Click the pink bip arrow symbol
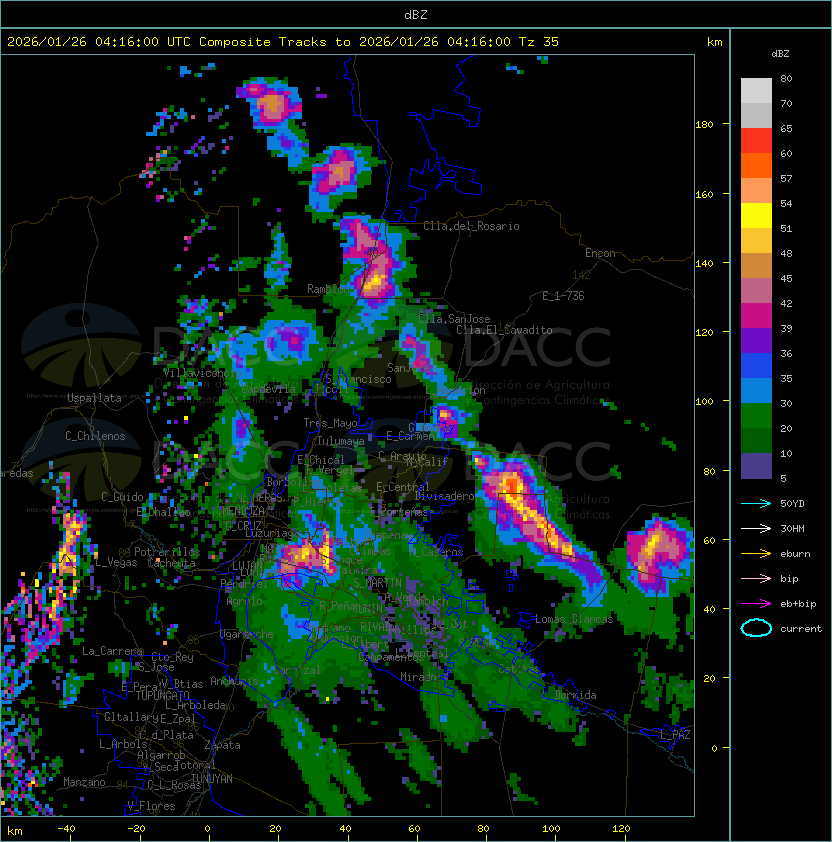Screen dimensions: 832x842 756,578
